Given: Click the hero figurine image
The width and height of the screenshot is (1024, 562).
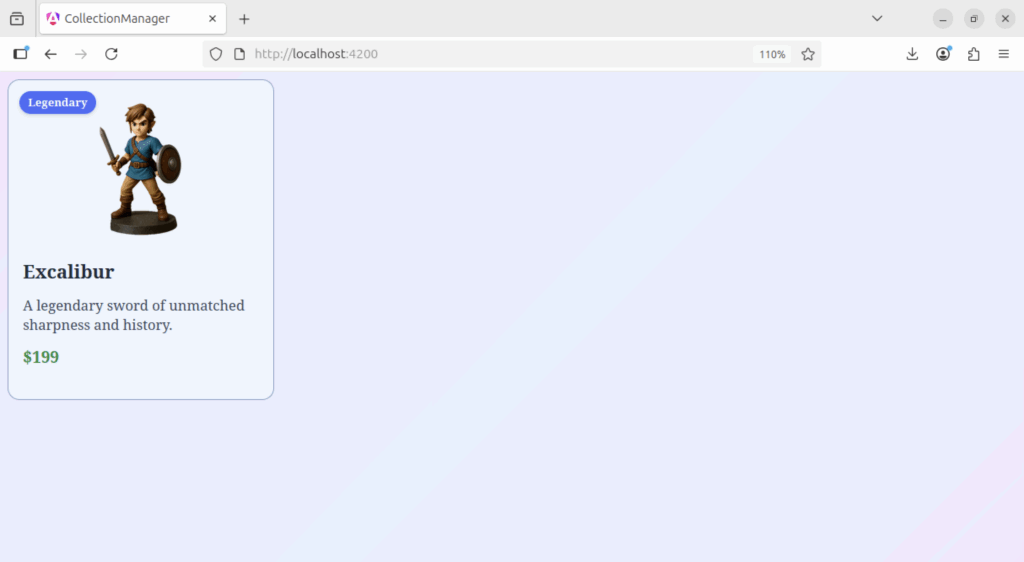Looking at the screenshot, I should (143, 168).
